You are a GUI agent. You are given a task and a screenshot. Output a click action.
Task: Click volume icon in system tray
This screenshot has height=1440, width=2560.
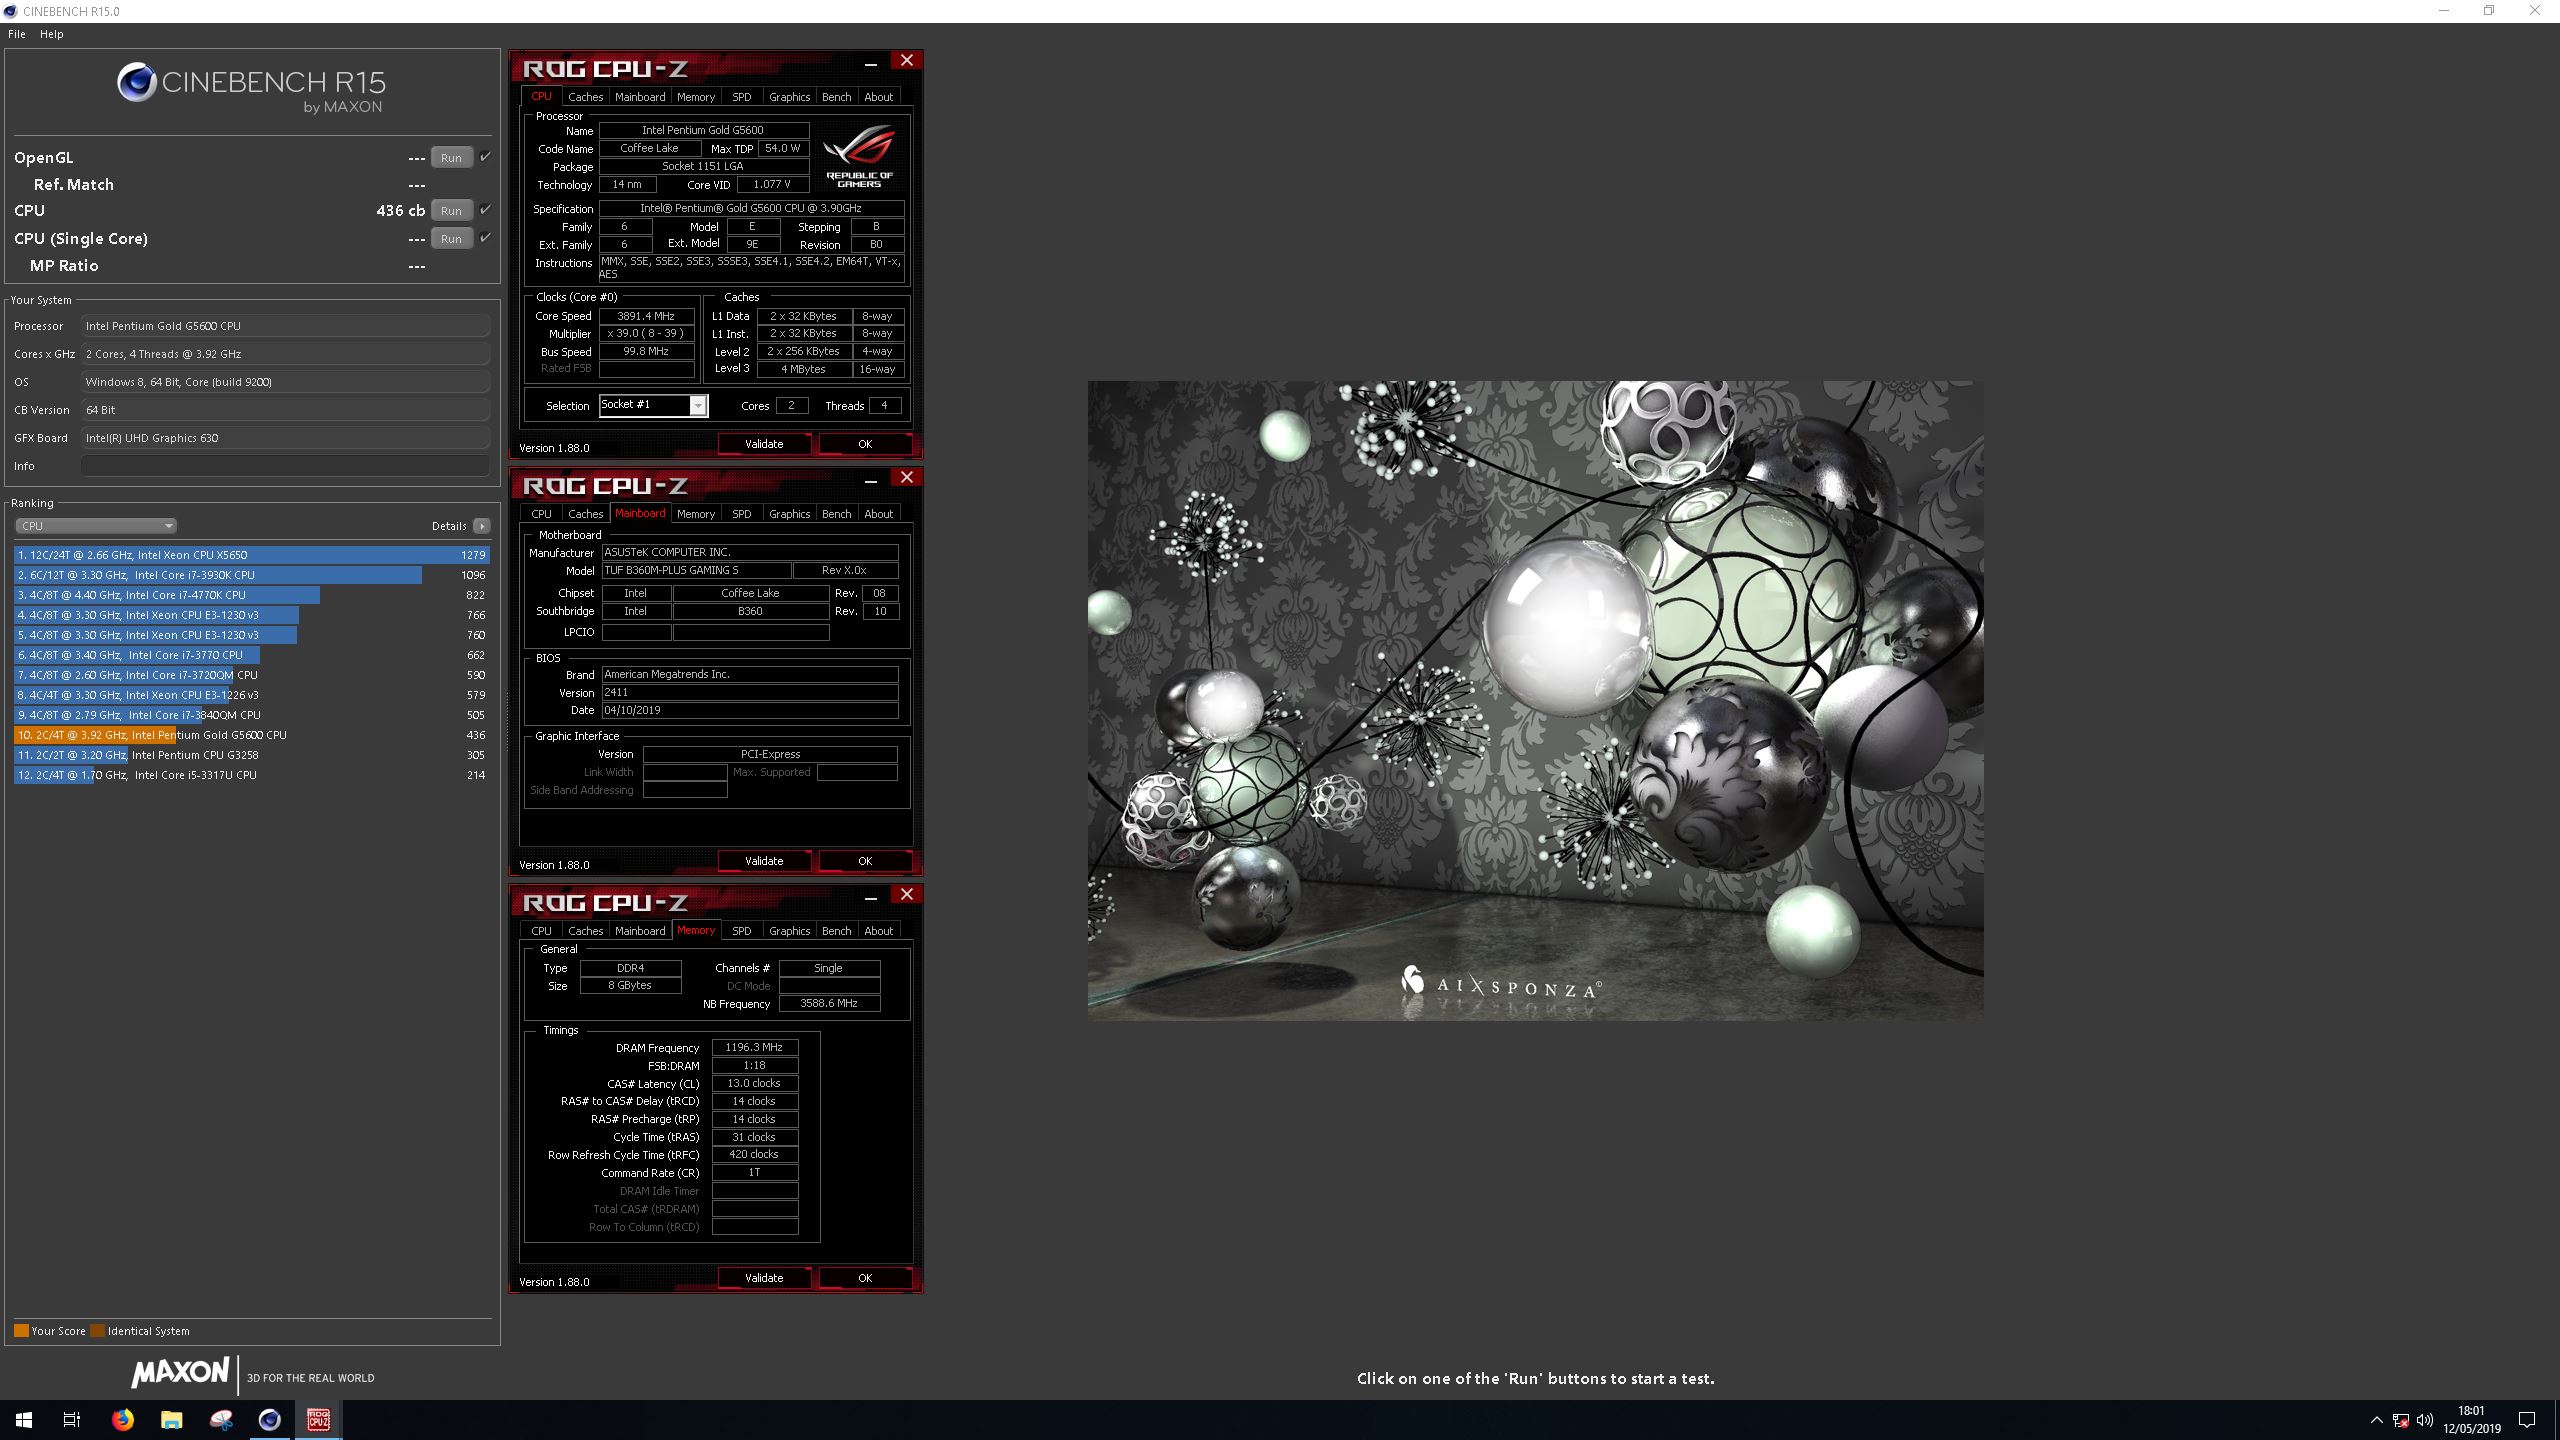pos(2424,1420)
